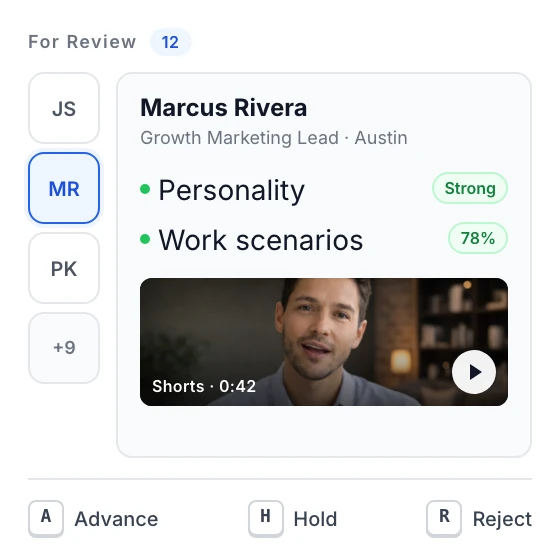Click the A key Advance shortcut

[46, 518]
